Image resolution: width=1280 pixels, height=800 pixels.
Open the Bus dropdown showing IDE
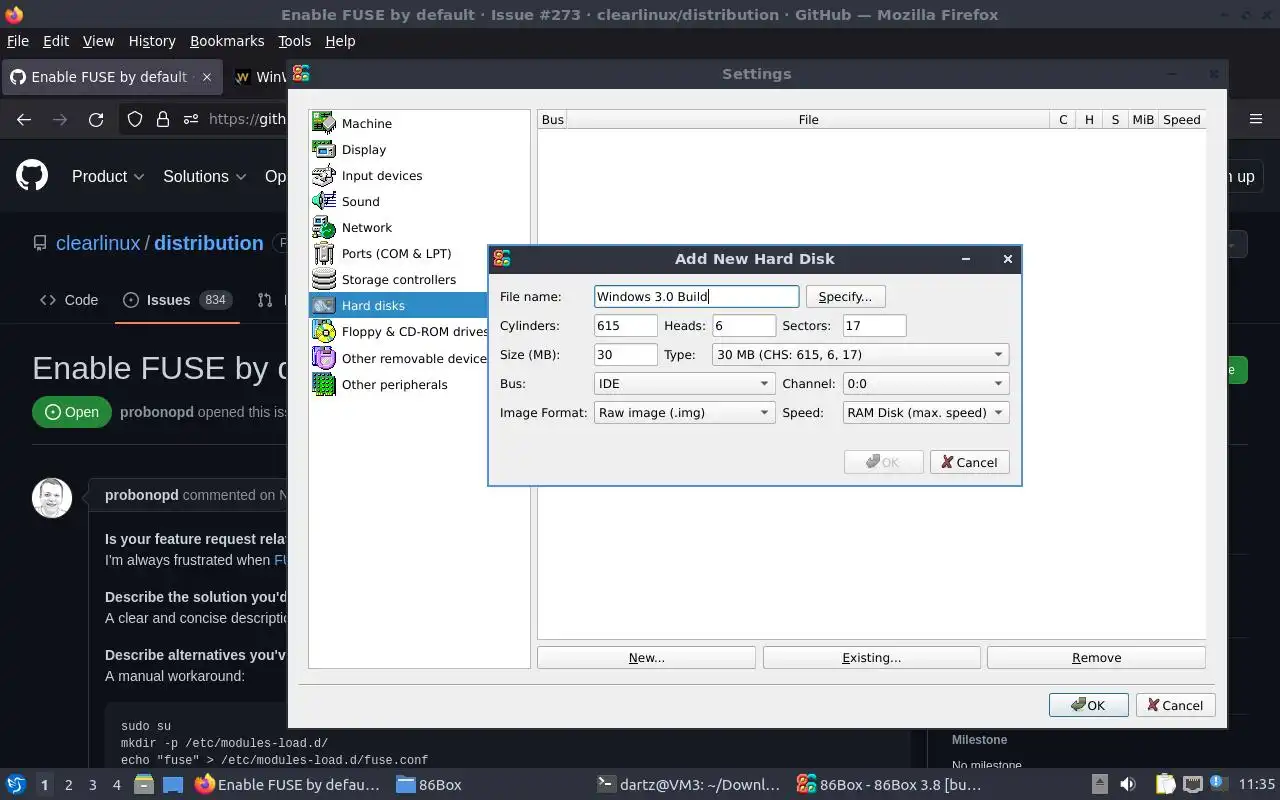coord(684,383)
